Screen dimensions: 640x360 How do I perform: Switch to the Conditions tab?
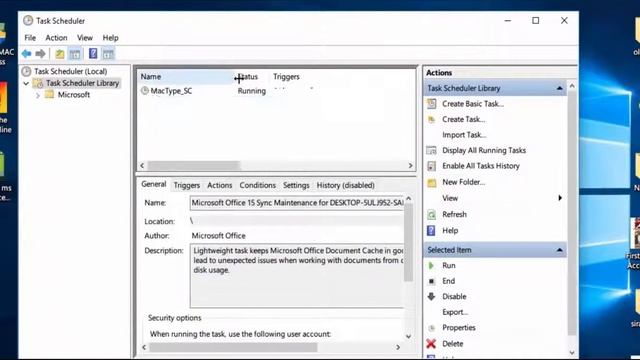point(258,185)
